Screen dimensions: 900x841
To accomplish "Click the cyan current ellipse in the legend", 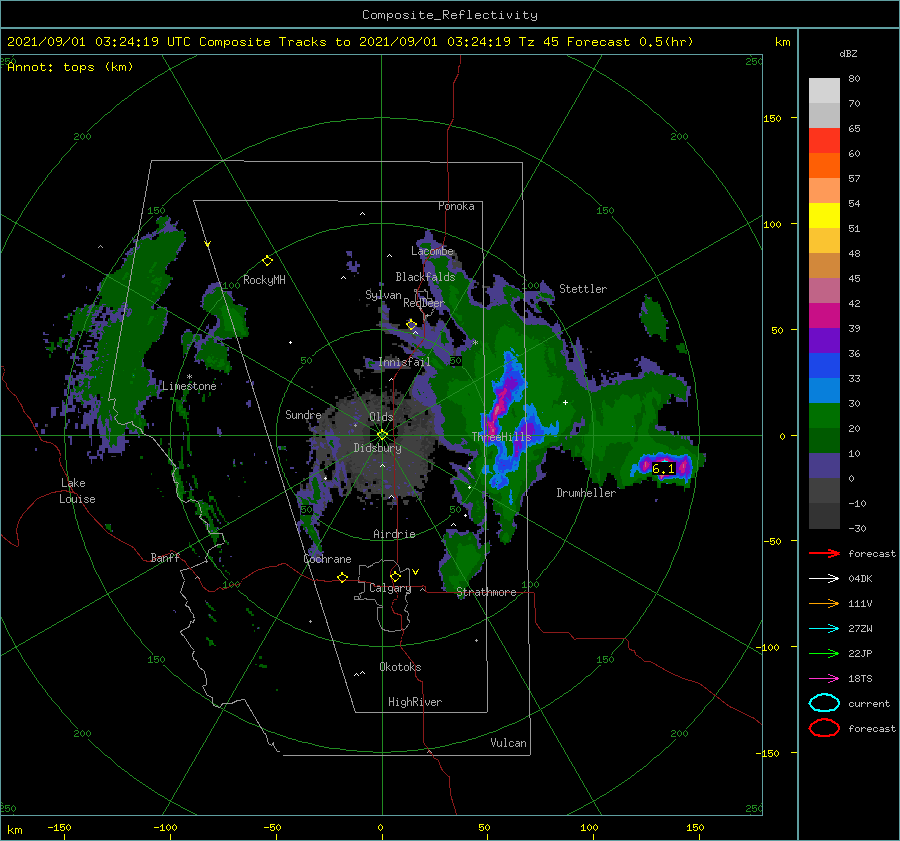I will (824, 703).
